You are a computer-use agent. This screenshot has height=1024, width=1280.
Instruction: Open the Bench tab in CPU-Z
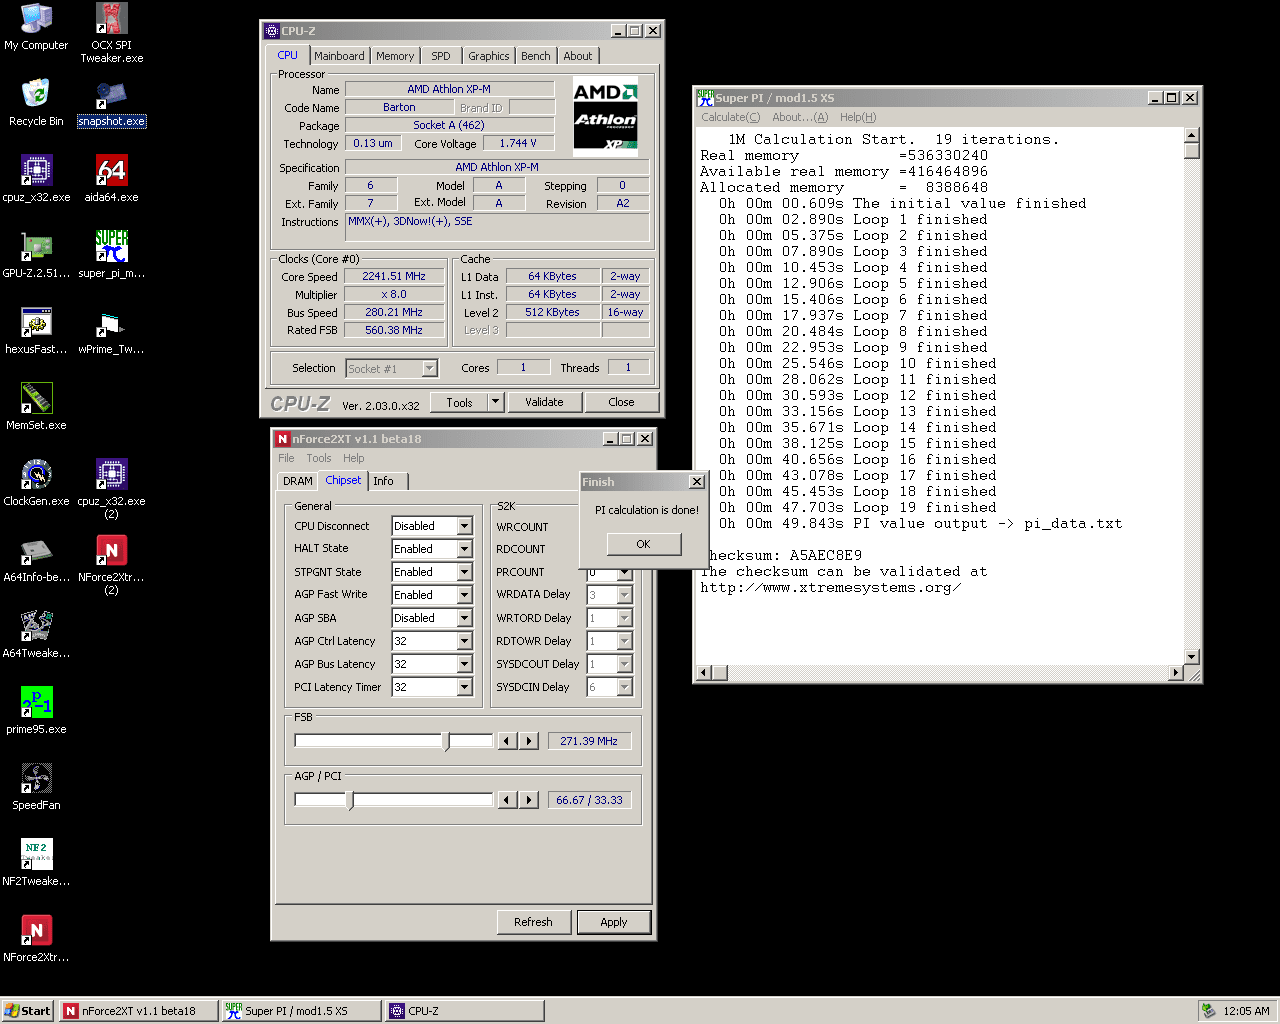[x=535, y=56]
